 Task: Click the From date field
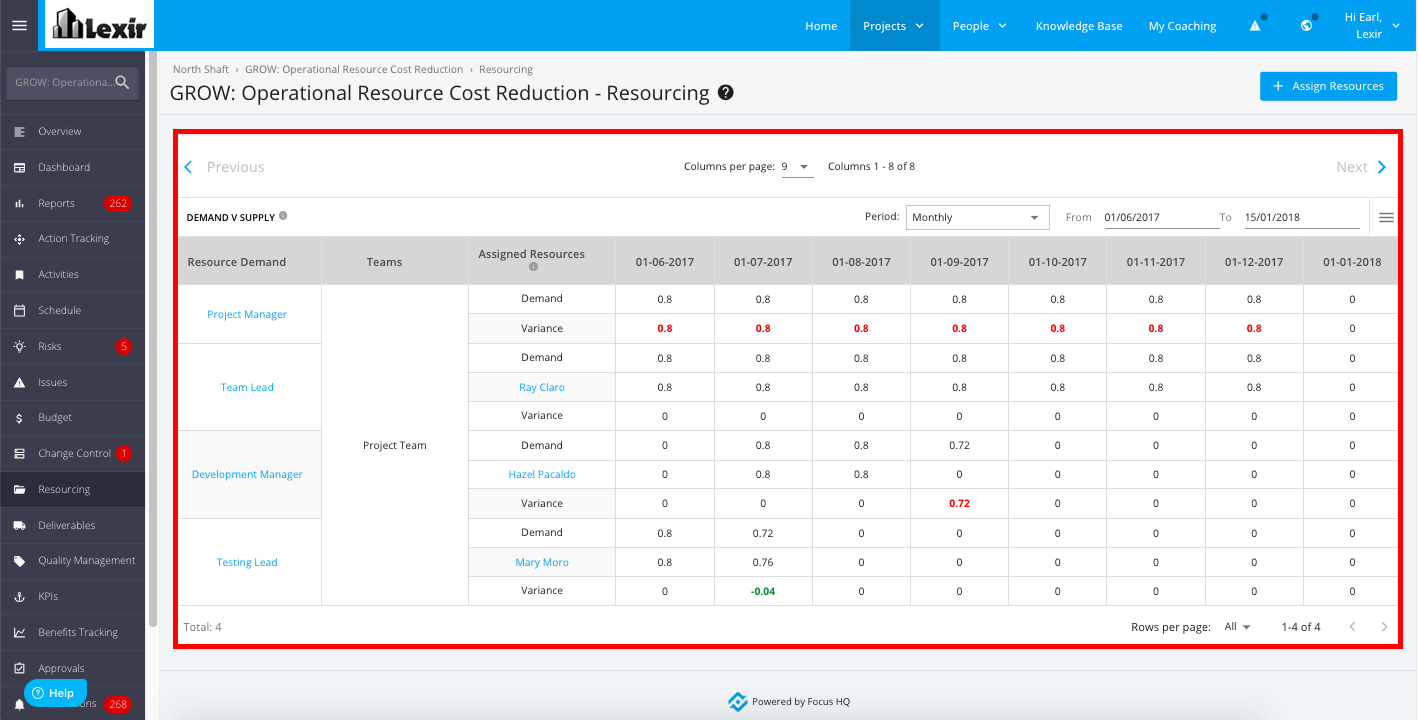click(x=1161, y=217)
